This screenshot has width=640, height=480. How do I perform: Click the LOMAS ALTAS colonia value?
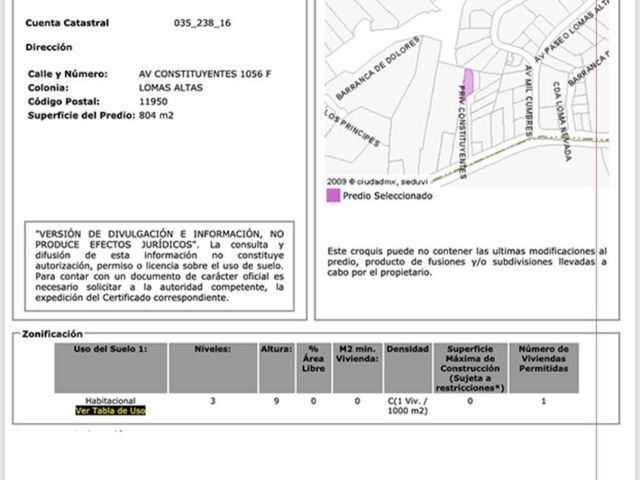point(171,88)
